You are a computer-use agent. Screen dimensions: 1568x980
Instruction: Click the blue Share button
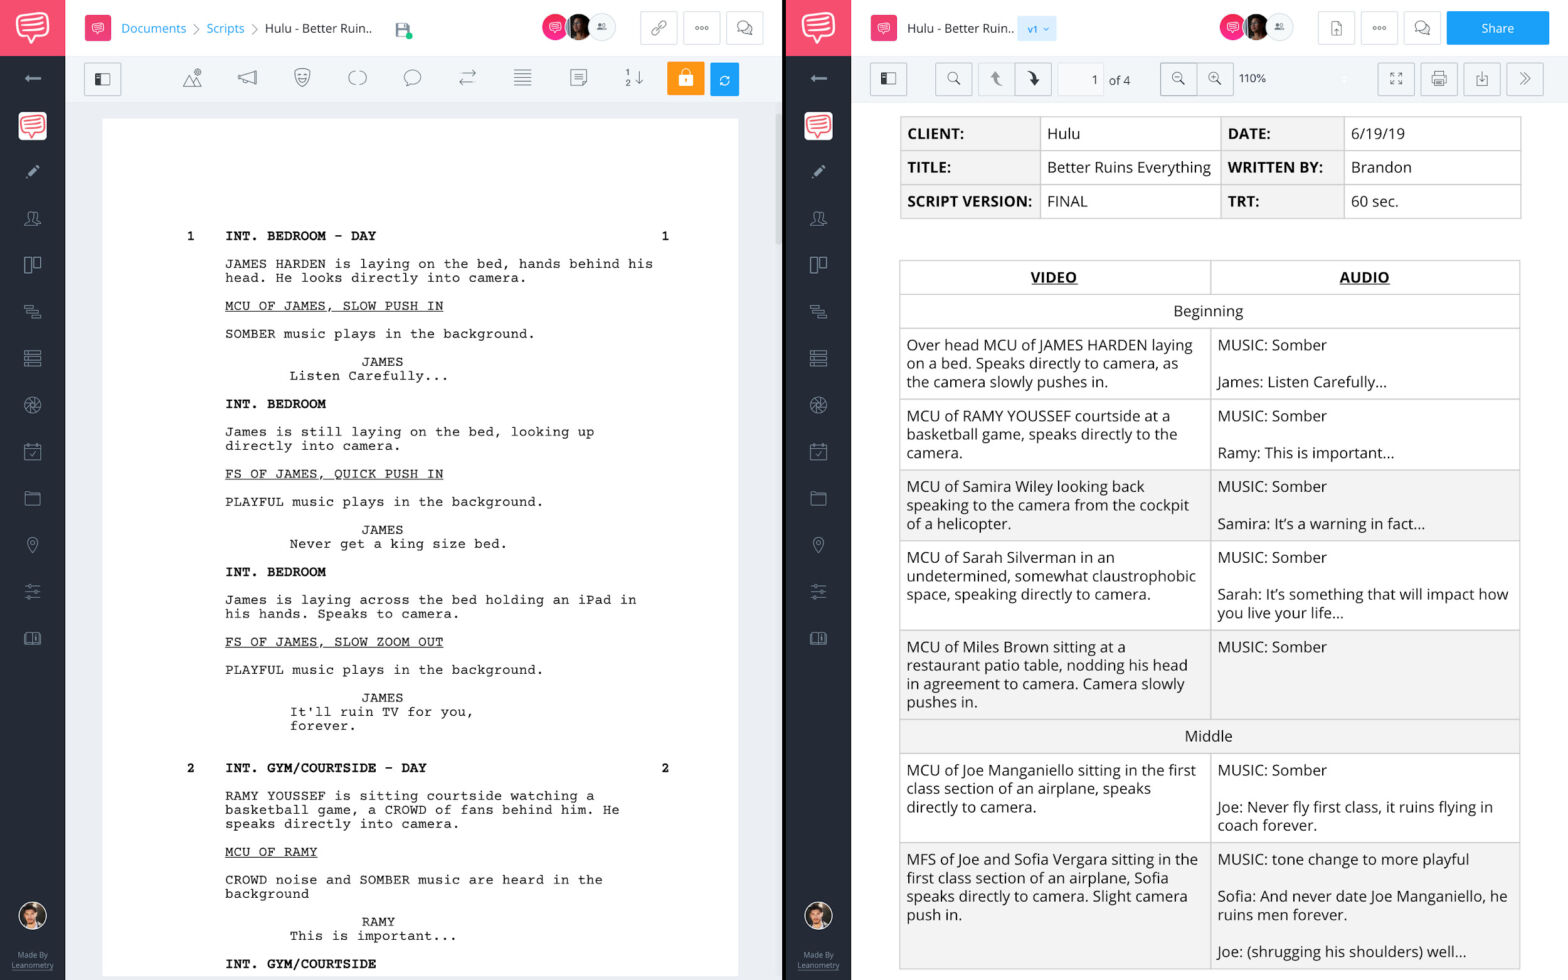[x=1497, y=28]
